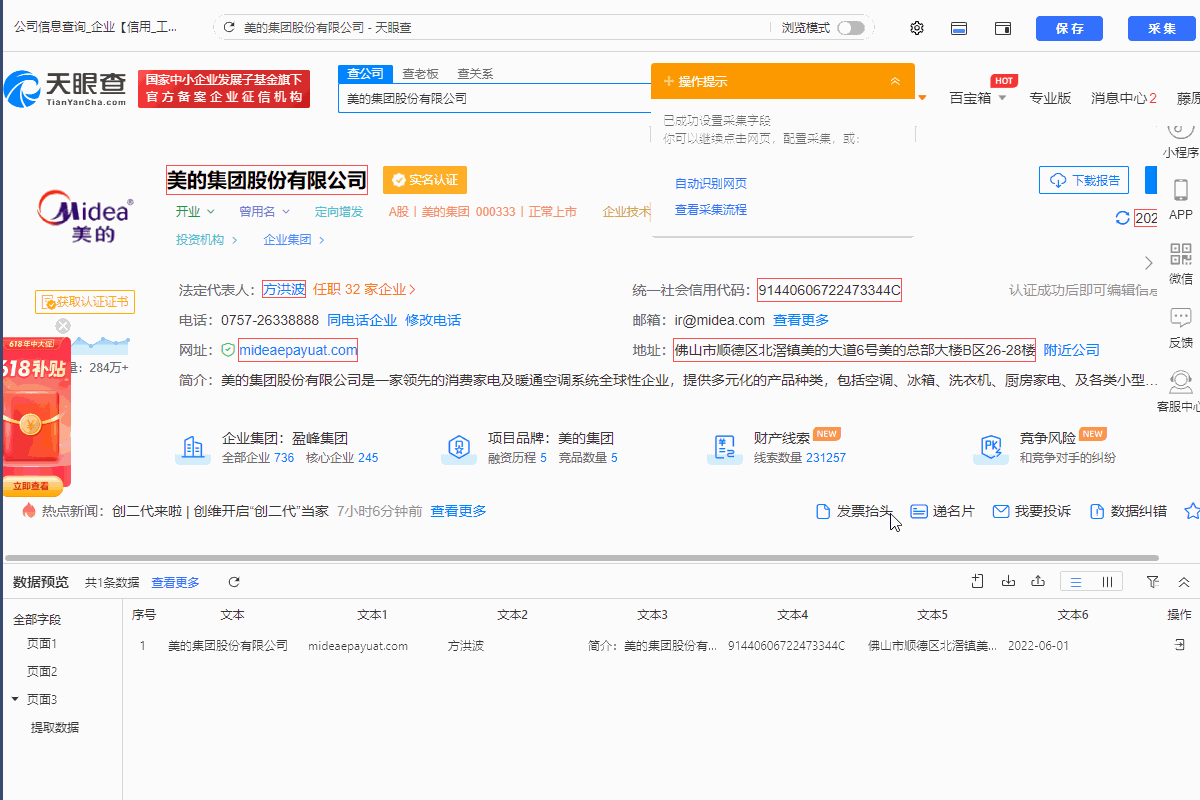Click the 保存 save button

(x=1070, y=28)
